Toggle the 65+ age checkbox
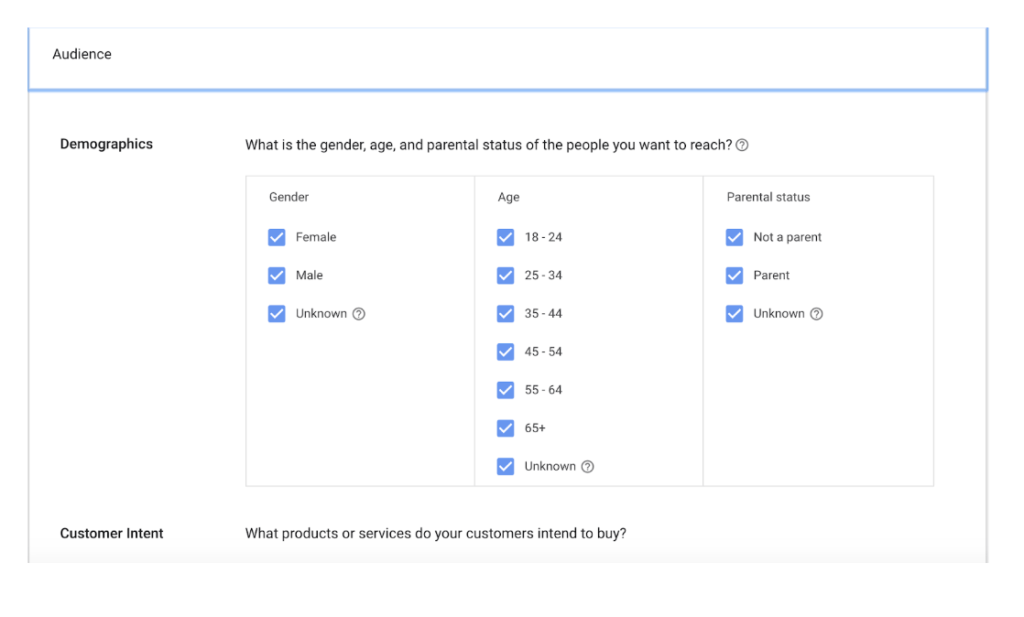The image size is (1024, 617). click(x=506, y=428)
